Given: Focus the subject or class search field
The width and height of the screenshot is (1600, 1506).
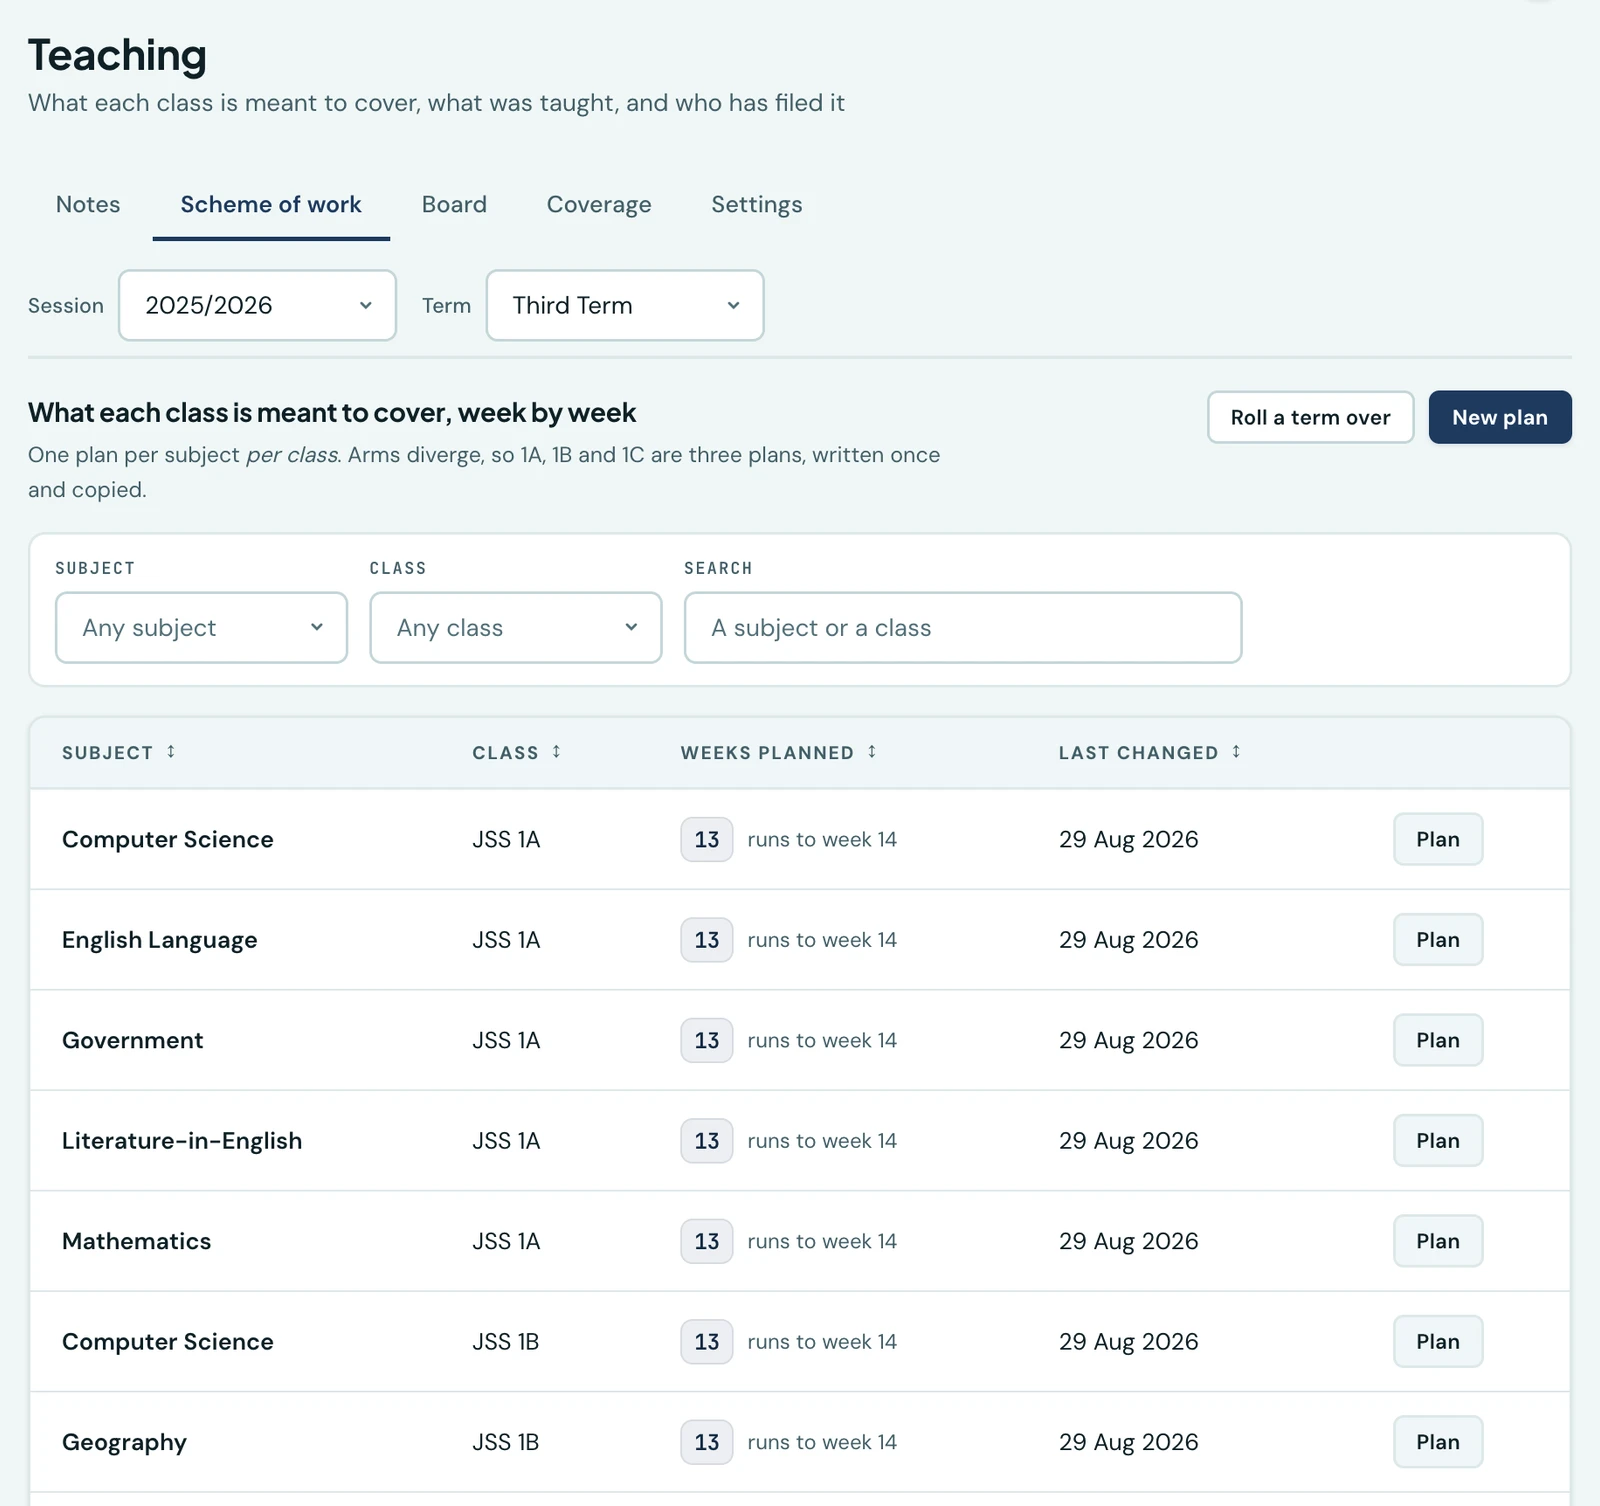Looking at the screenshot, I should [x=963, y=628].
